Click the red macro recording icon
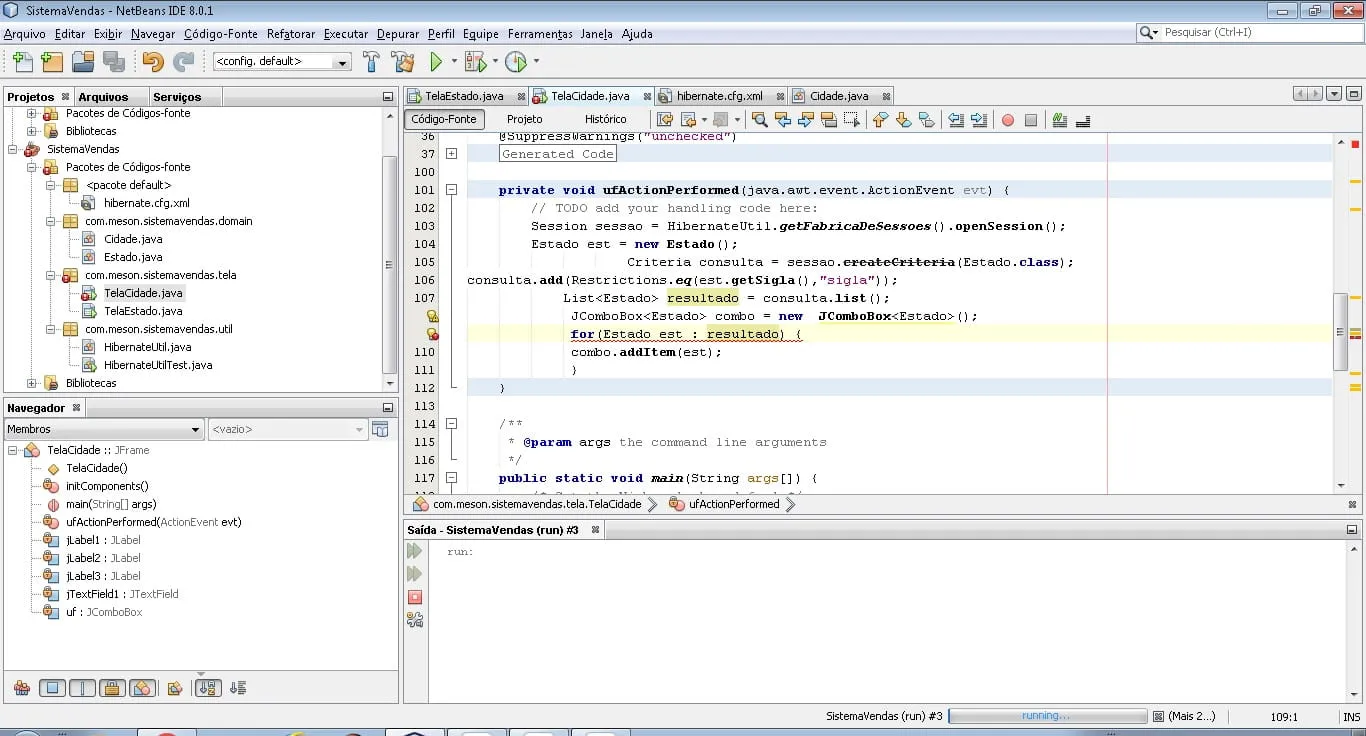1366x736 pixels. point(1008,120)
